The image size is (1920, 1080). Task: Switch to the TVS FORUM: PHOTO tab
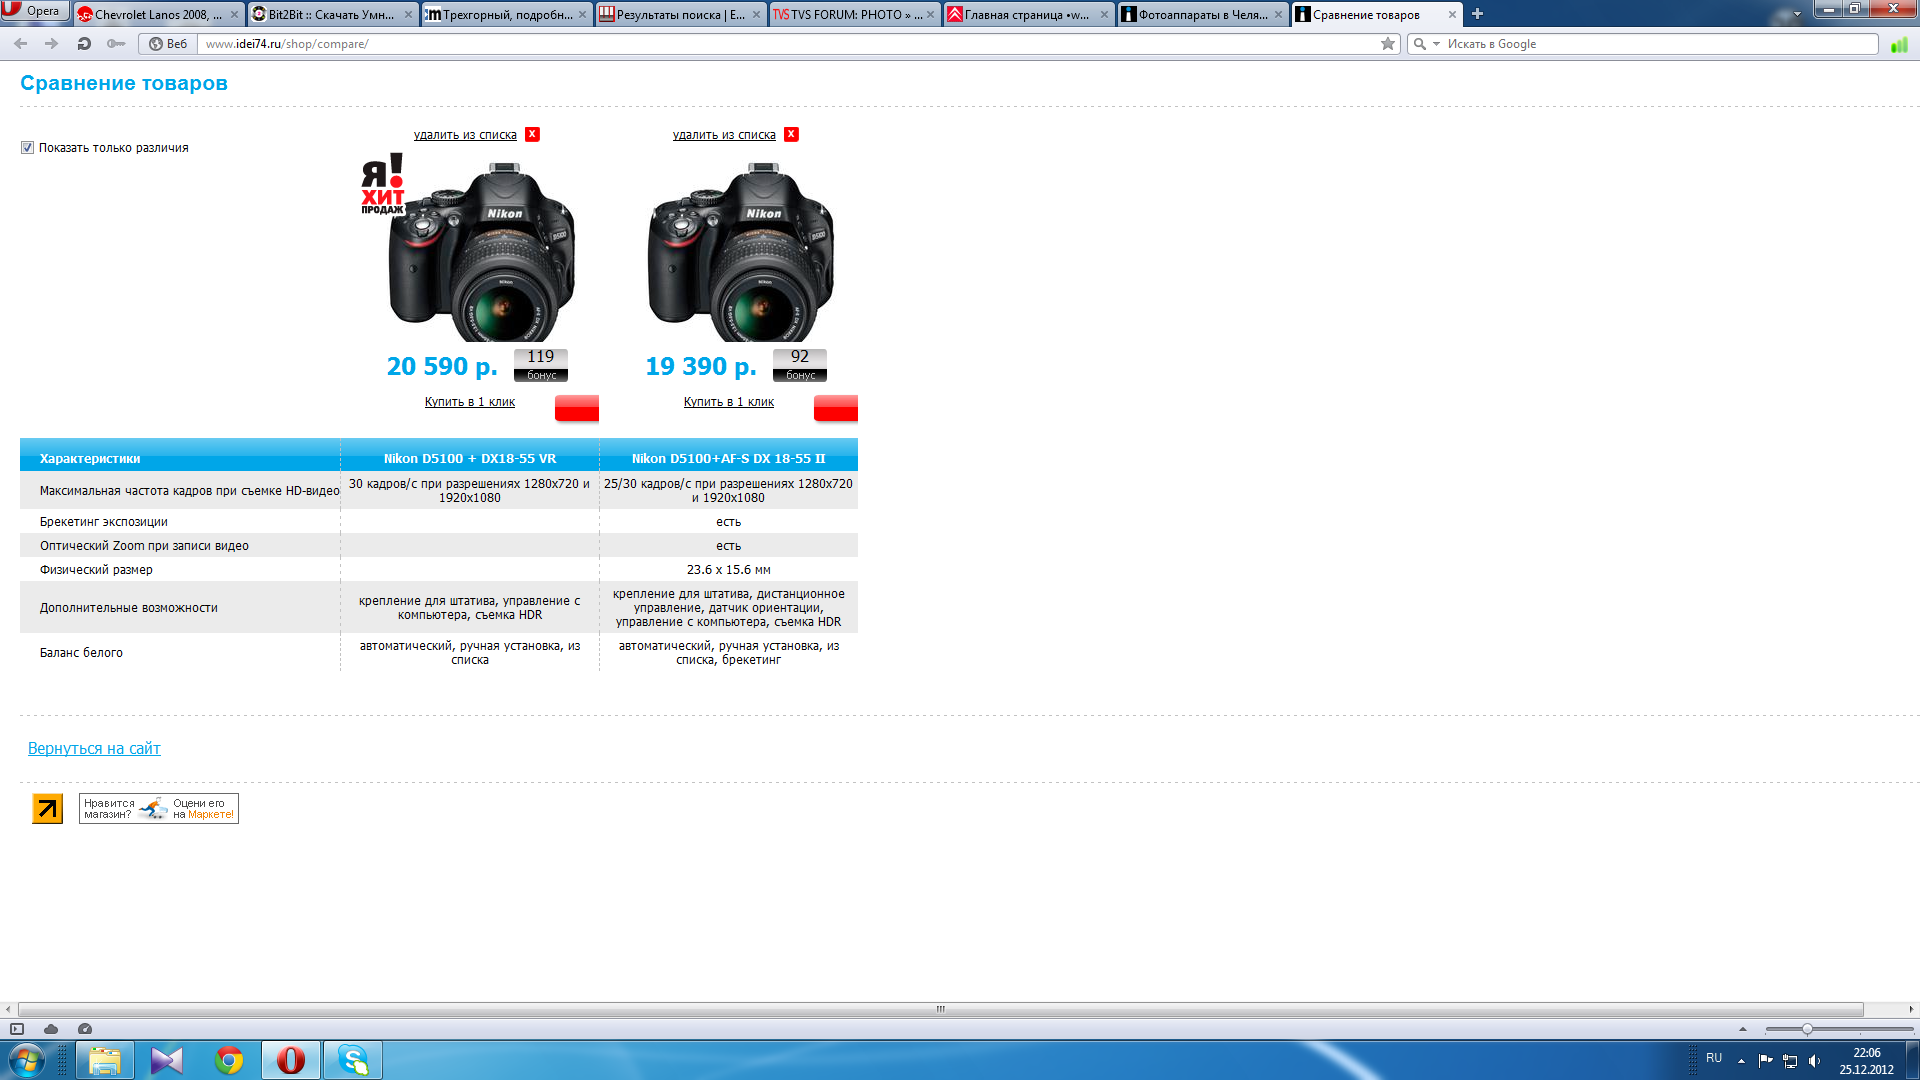(845, 15)
